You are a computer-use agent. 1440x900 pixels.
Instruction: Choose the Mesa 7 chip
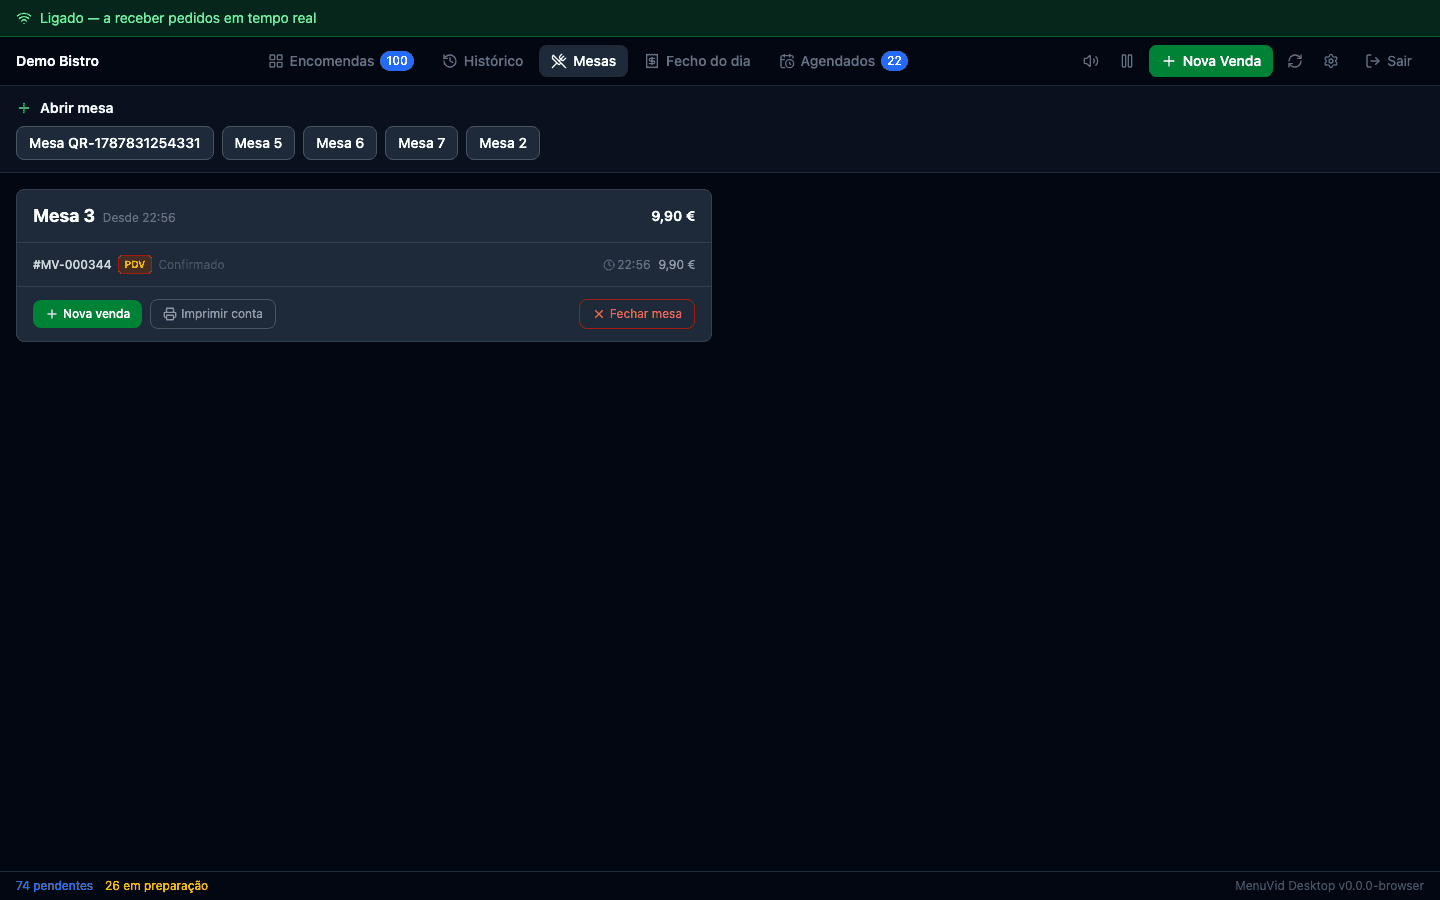click(x=421, y=143)
